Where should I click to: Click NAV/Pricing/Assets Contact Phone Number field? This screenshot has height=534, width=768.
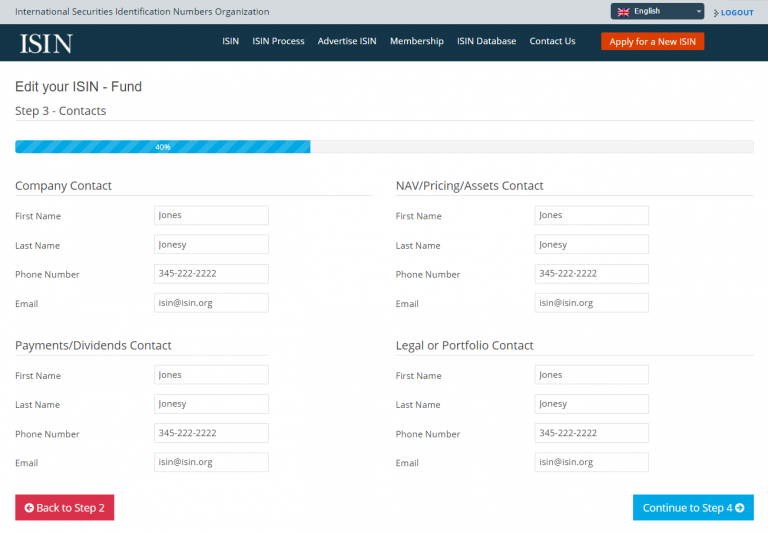[591, 274]
